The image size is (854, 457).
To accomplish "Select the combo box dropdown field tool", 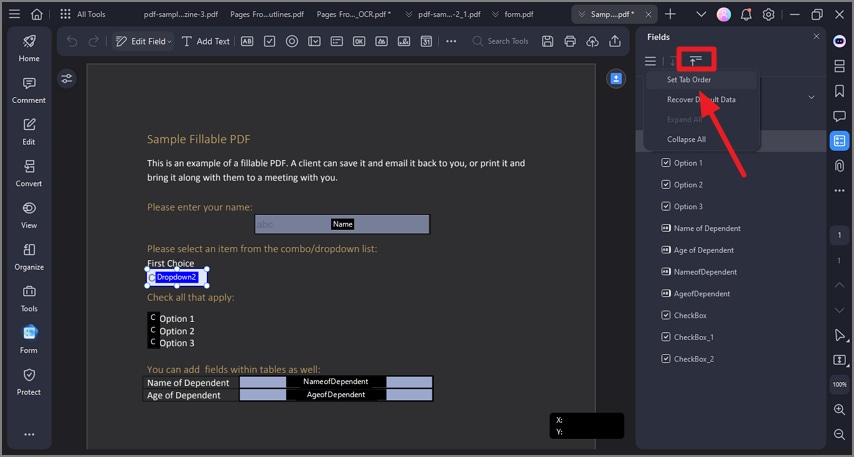I will click(x=314, y=41).
